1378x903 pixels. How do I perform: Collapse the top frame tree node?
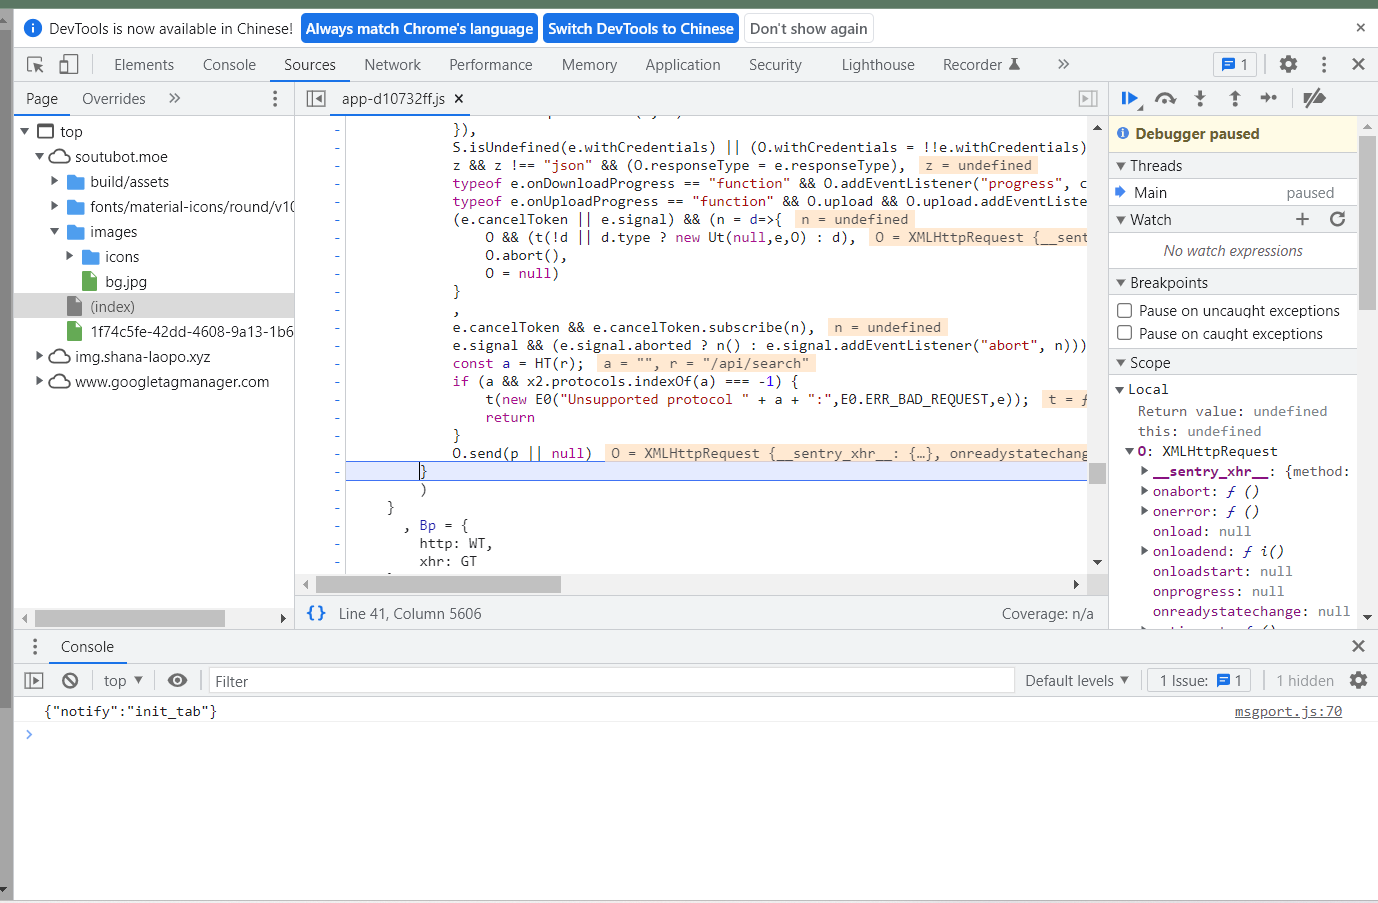coord(24,132)
